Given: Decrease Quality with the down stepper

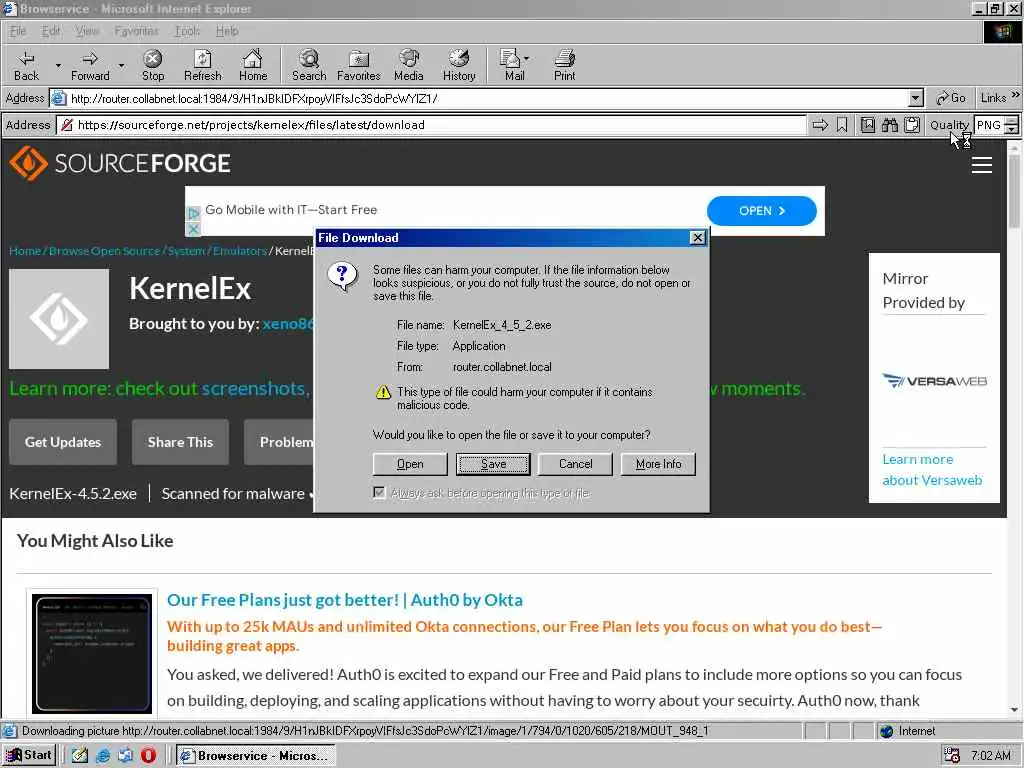Looking at the screenshot, I should coord(1012,129).
